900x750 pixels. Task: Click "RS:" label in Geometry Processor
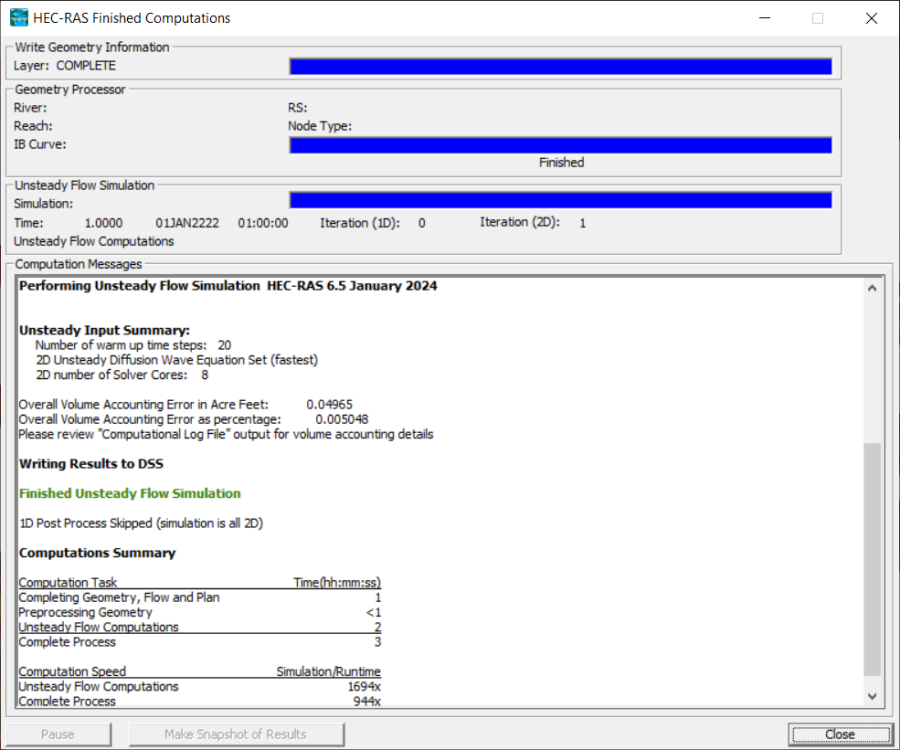(x=297, y=108)
